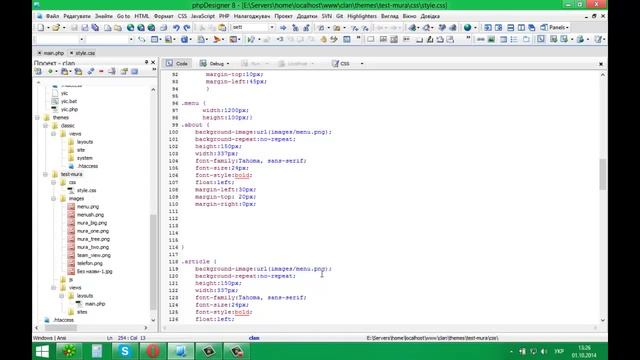
Task: Close the code editor pane with X
Action: (x=601, y=64)
